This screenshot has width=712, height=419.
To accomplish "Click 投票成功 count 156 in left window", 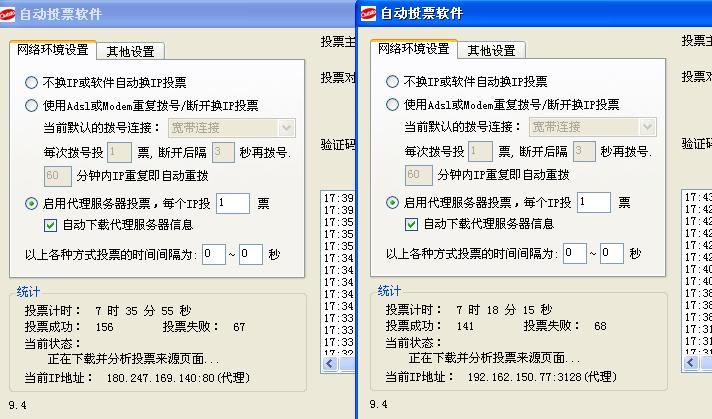I will click(x=104, y=327).
